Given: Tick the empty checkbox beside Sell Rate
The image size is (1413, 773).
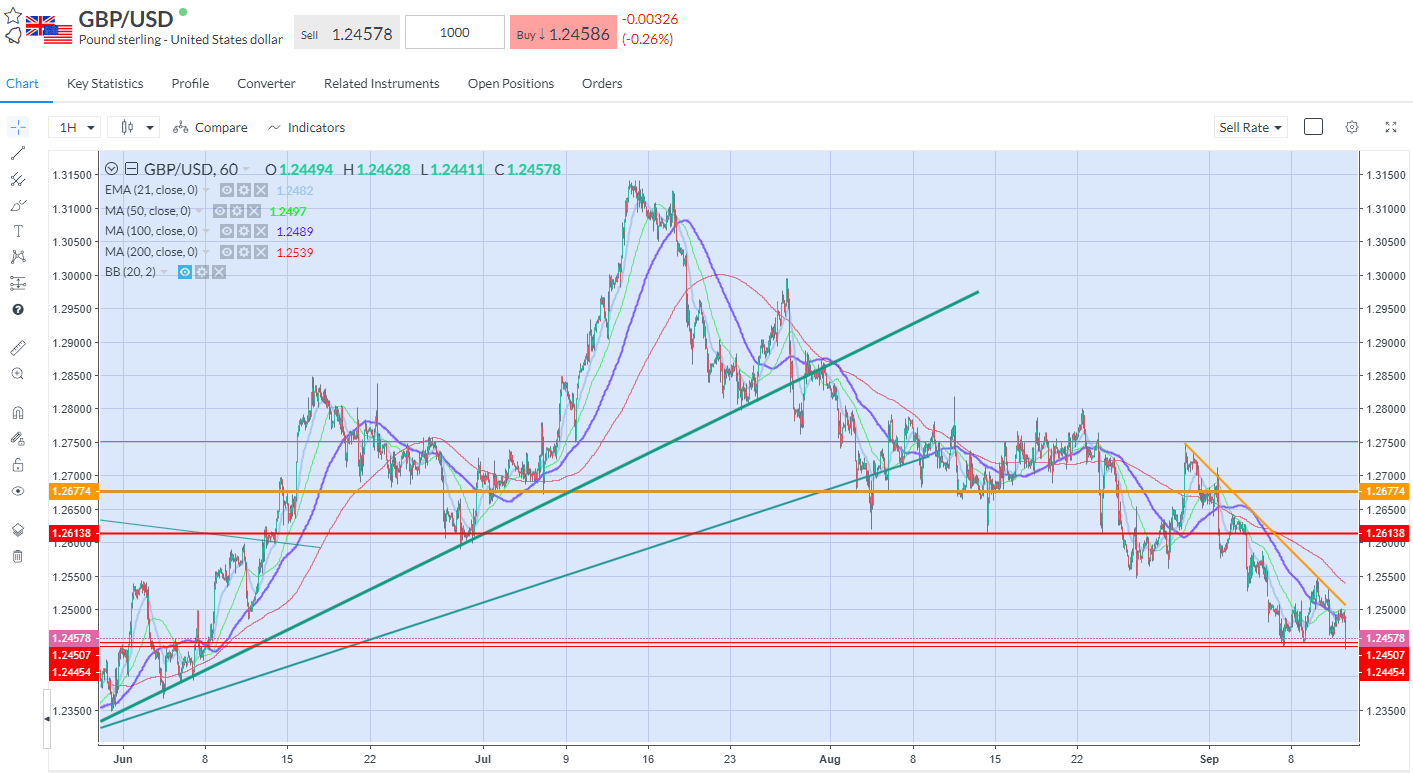Looking at the screenshot, I should [x=1314, y=127].
